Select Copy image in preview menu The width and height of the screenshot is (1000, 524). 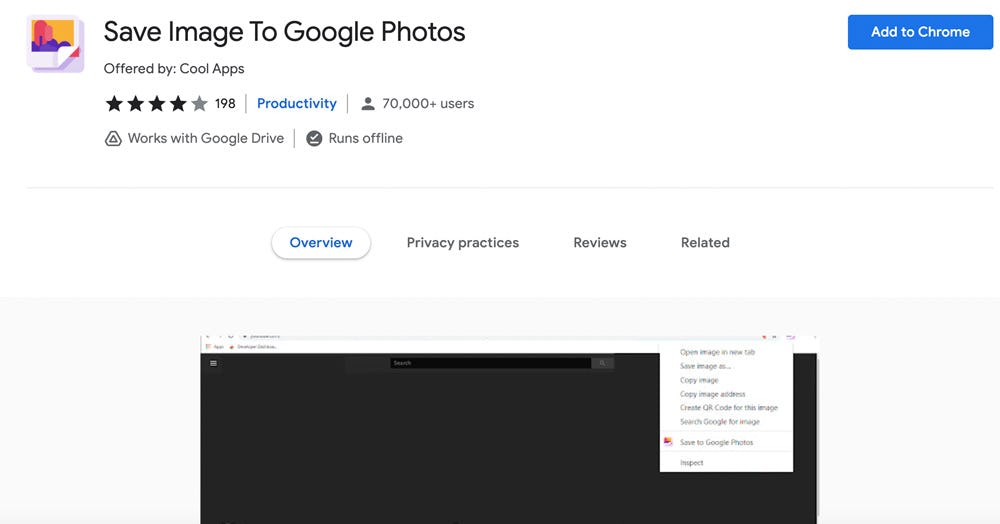[699, 380]
